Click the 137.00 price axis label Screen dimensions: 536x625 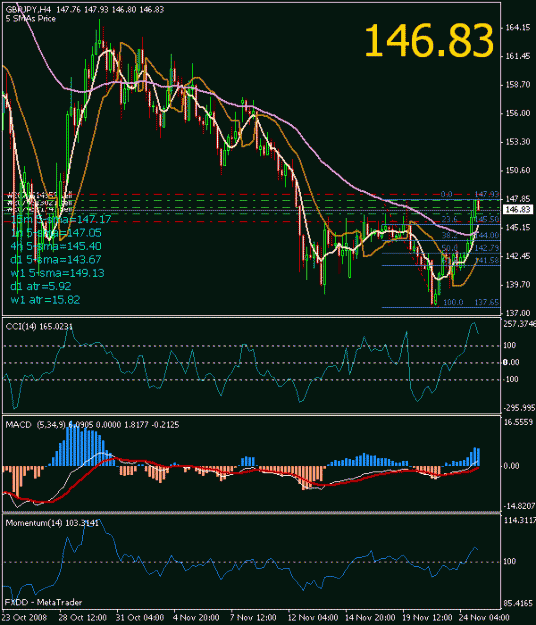pos(518,313)
